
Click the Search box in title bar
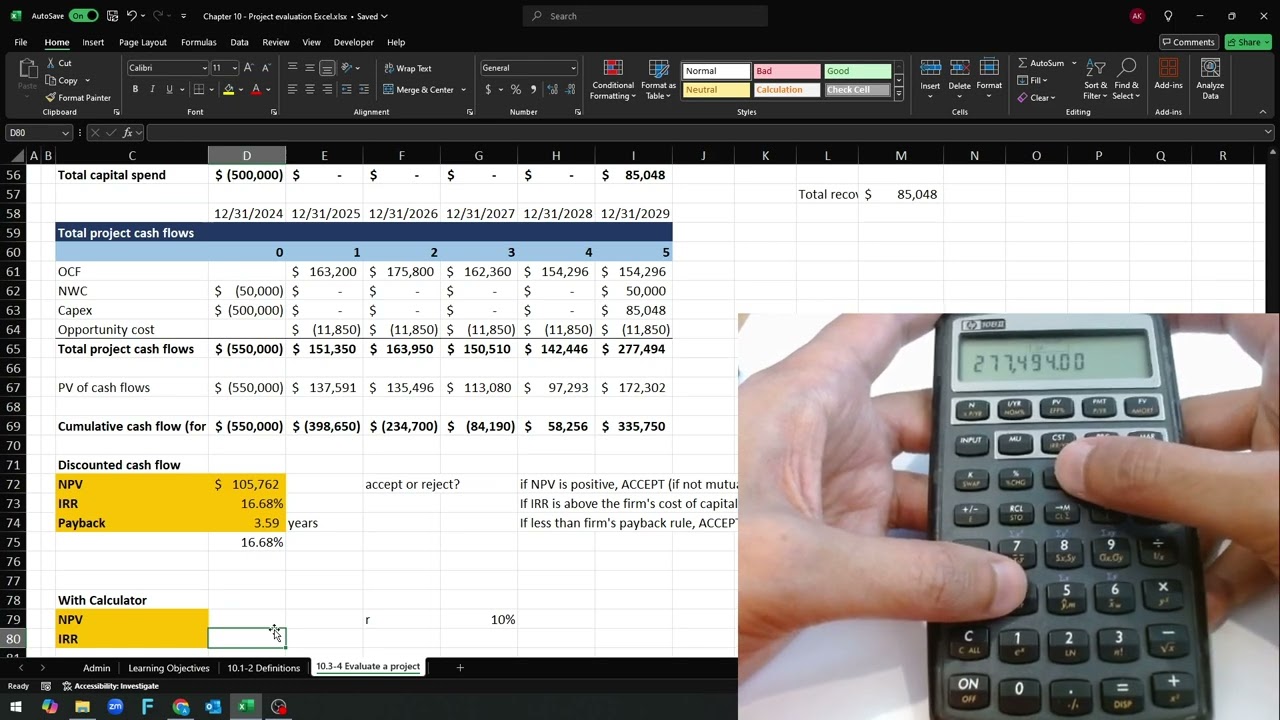click(x=645, y=16)
